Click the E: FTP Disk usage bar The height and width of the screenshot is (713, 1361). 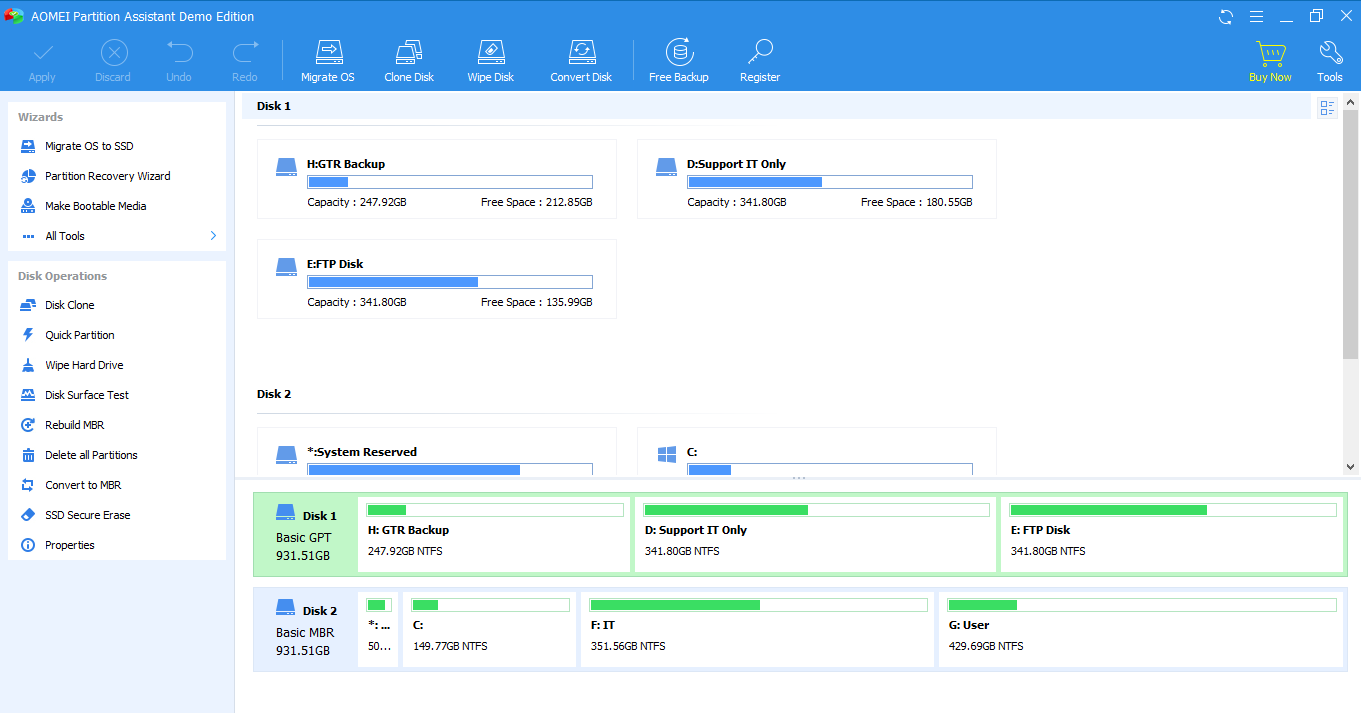coord(1173,509)
